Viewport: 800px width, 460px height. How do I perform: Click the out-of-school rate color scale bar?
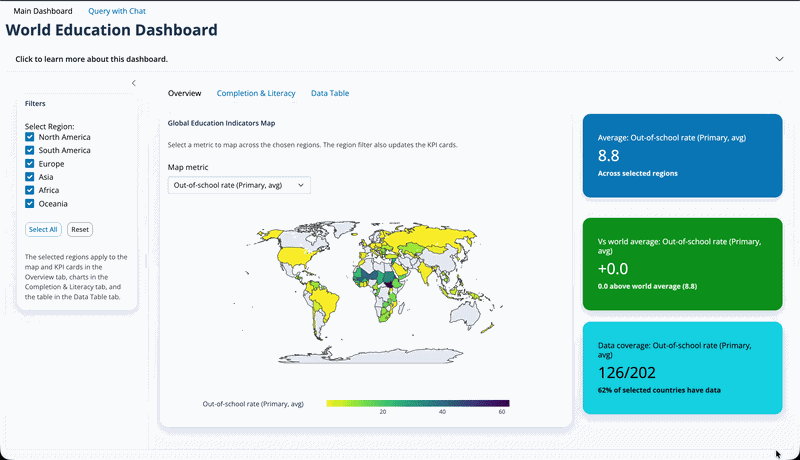click(x=417, y=403)
